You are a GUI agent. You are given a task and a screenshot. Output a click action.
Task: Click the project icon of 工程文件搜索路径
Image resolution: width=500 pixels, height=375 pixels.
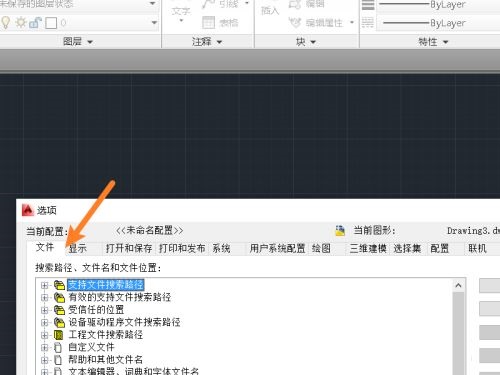point(59,335)
